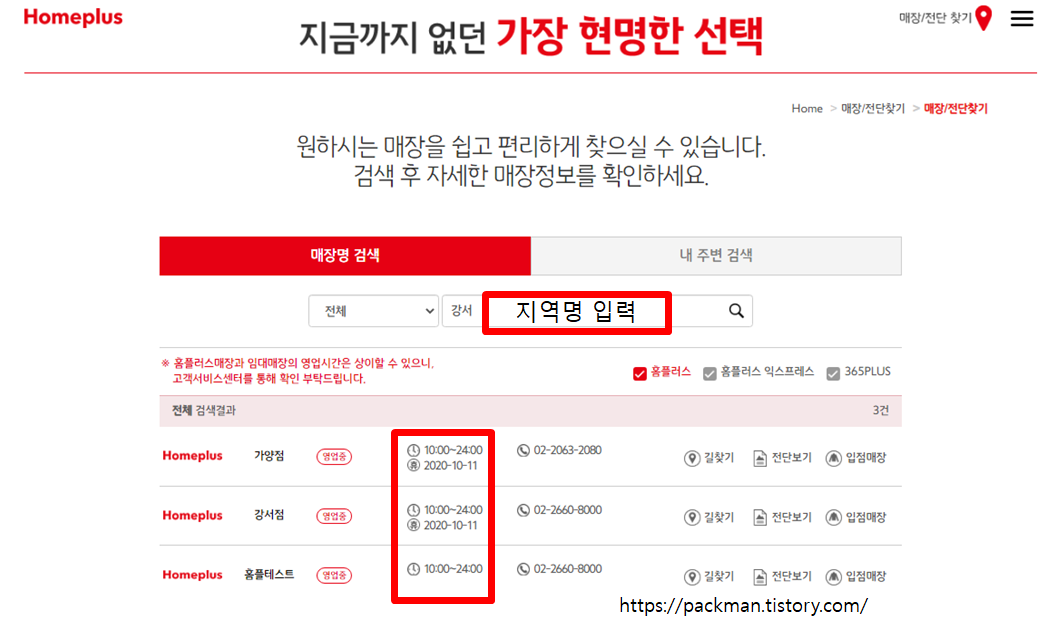
Task: Click the search magnifier icon
Action: [736, 310]
